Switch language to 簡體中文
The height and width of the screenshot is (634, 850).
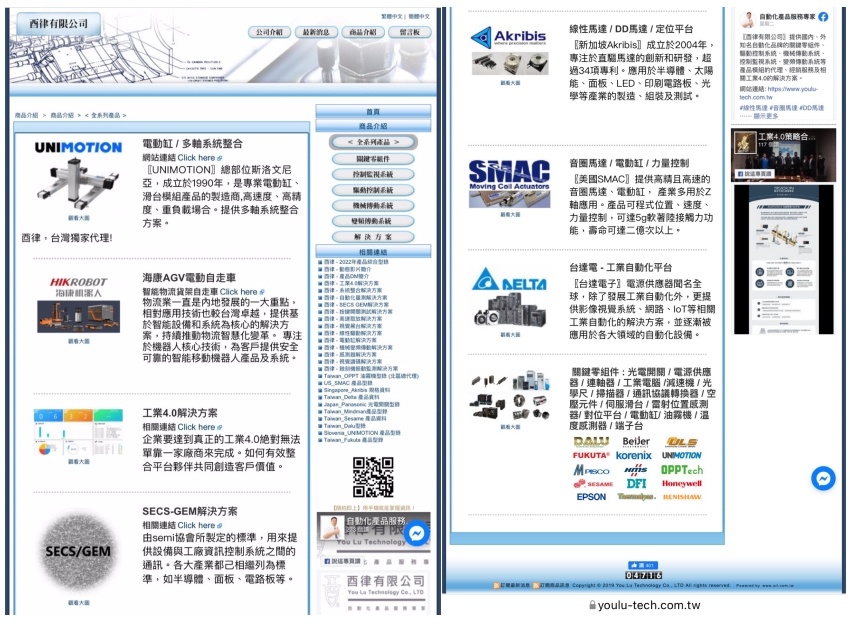[419, 17]
